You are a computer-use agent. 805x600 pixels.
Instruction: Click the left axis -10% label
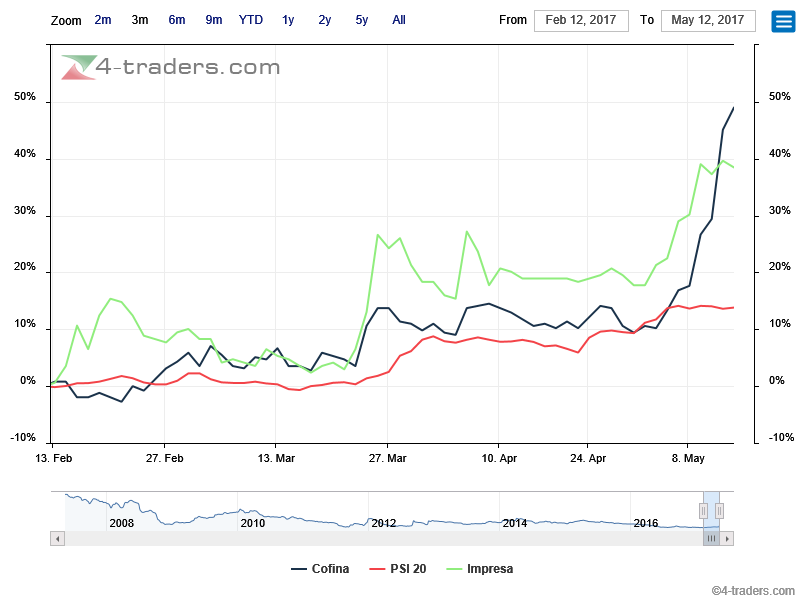[x=23, y=438]
